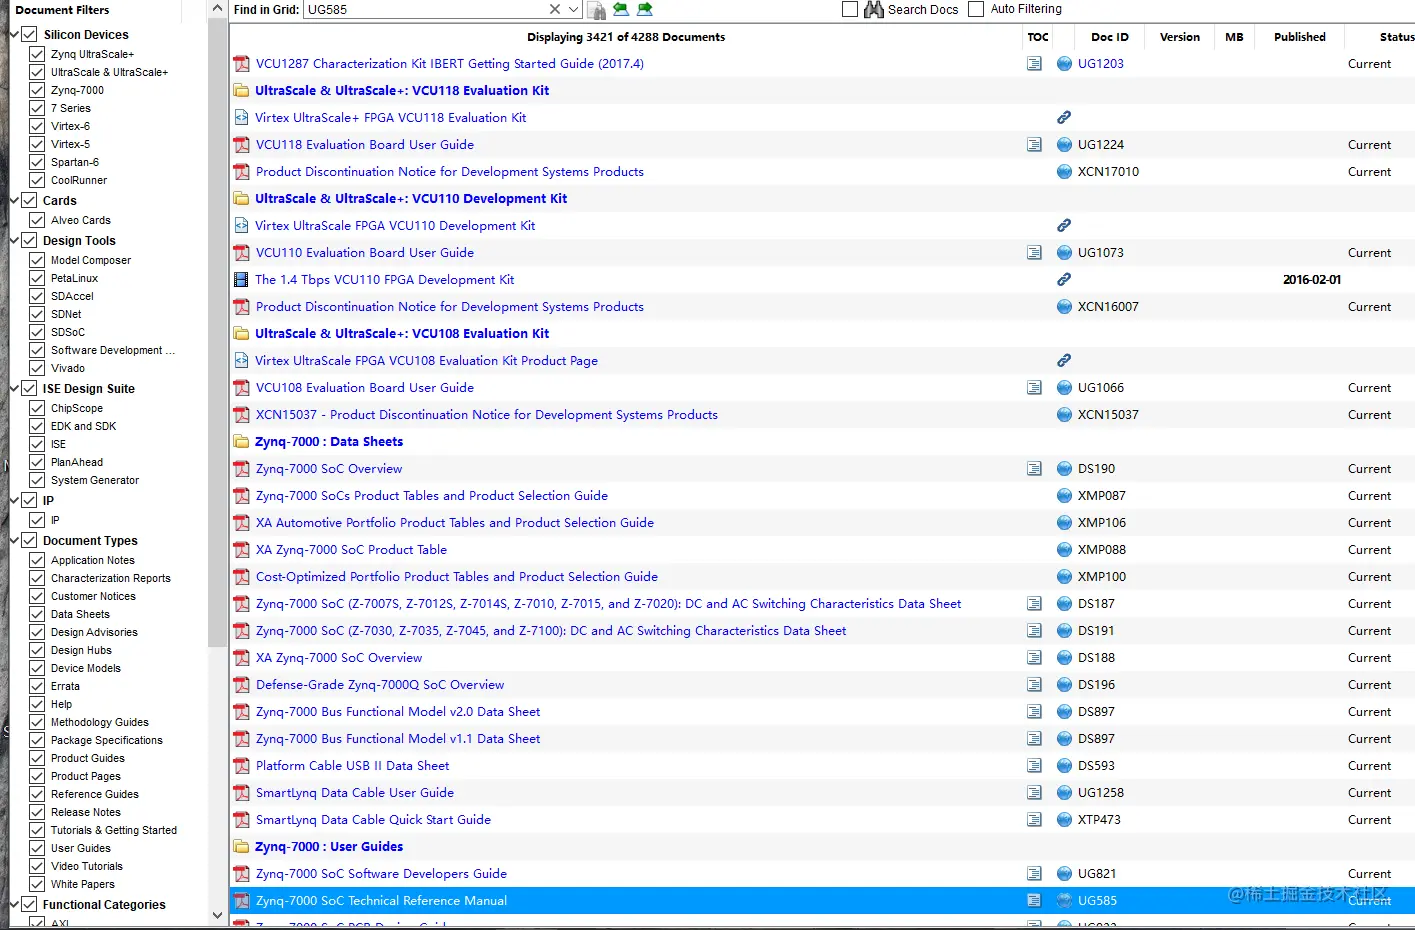The width and height of the screenshot is (1415, 930).
Task: Collapse the Cards filter group
Action: [14, 200]
